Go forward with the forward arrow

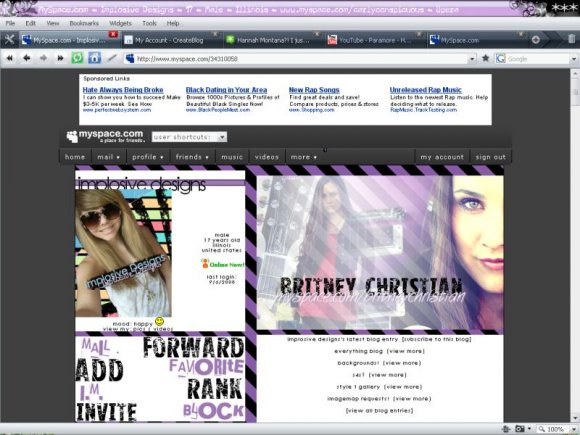[43, 58]
